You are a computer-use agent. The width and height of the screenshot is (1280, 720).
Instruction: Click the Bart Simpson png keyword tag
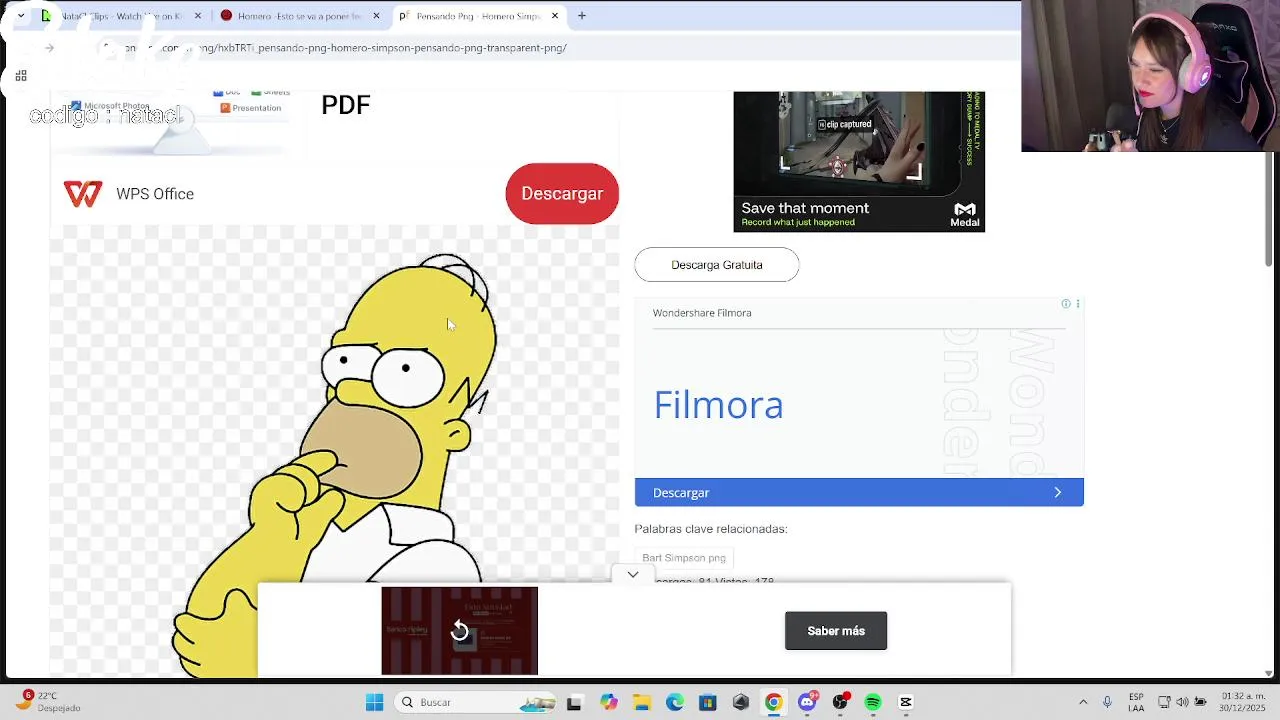point(684,558)
